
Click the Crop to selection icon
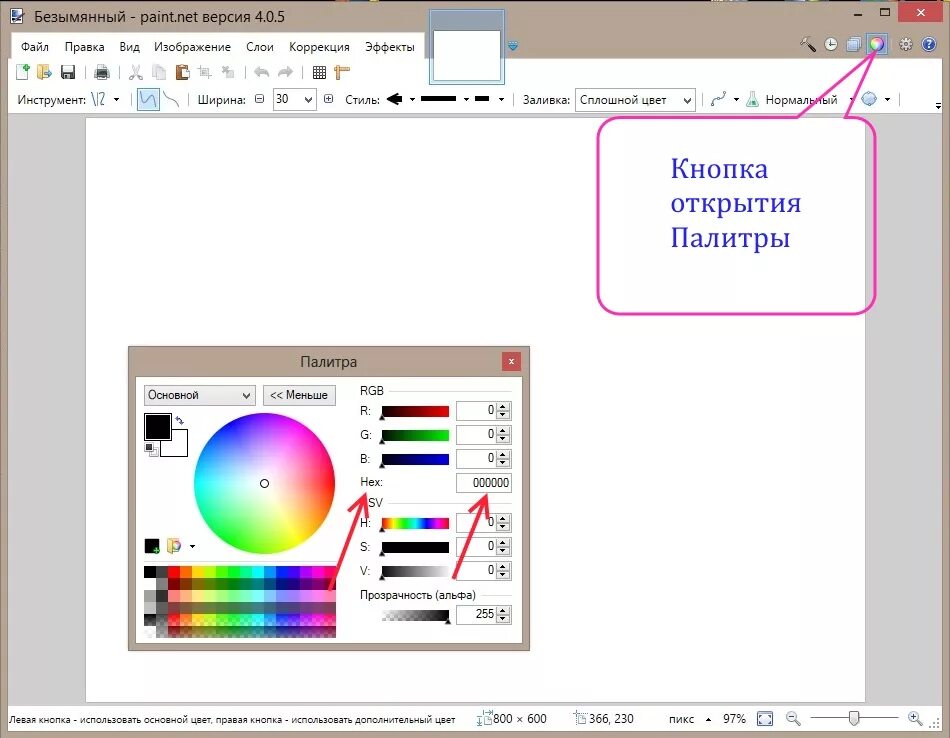205,72
